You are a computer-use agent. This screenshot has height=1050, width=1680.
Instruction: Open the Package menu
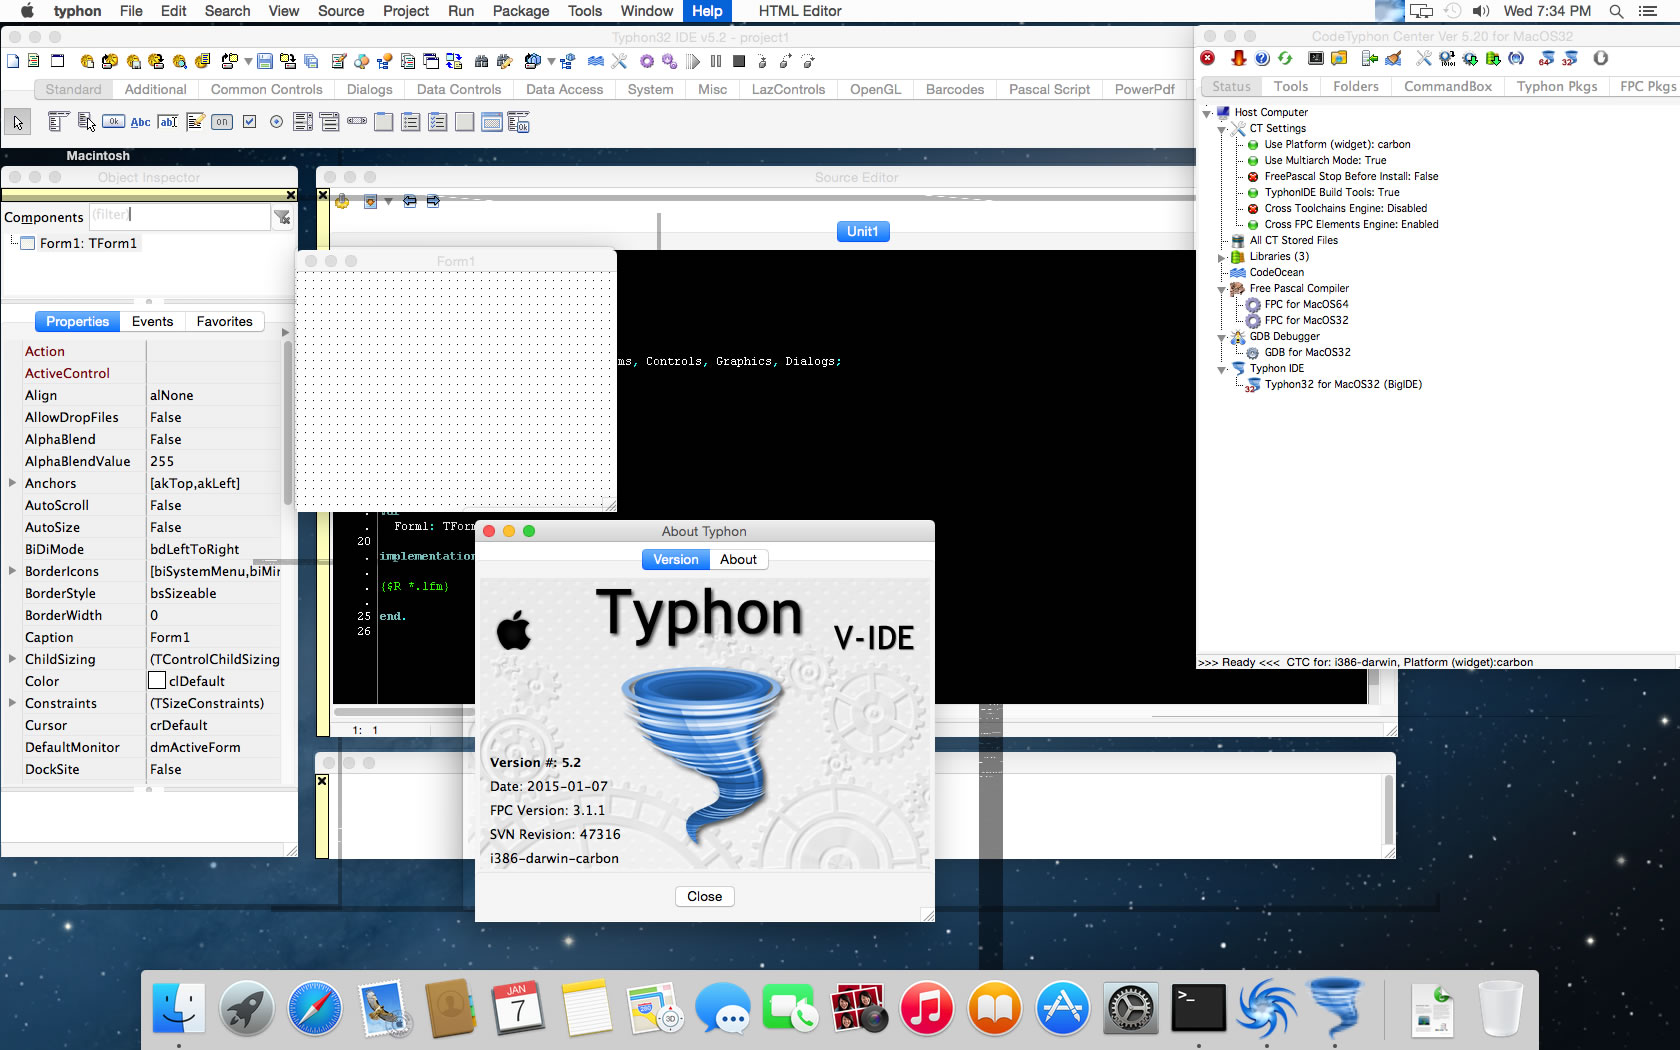pyautogui.click(x=521, y=11)
